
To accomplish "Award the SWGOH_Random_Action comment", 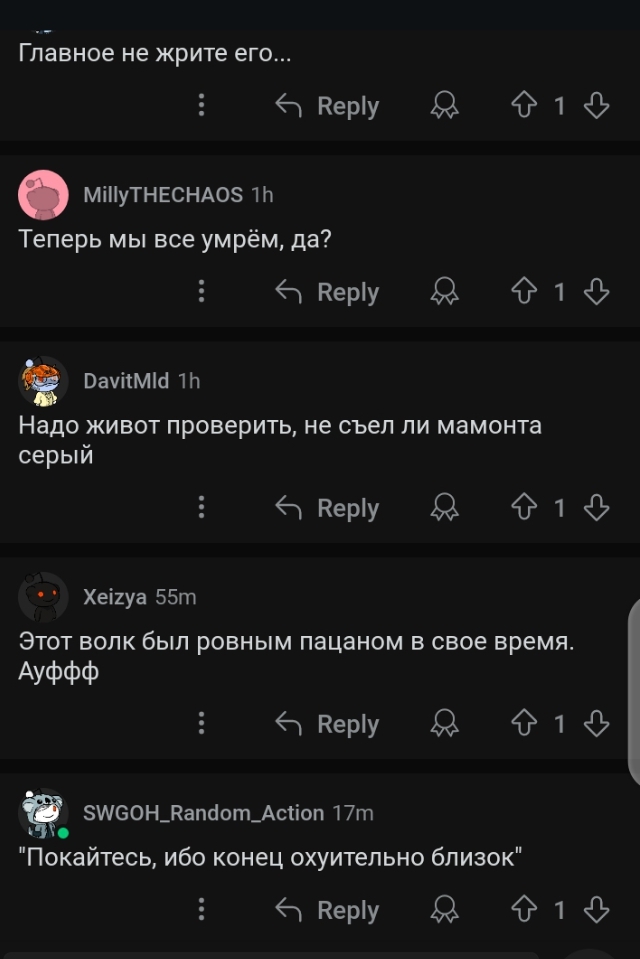I will (x=444, y=910).
